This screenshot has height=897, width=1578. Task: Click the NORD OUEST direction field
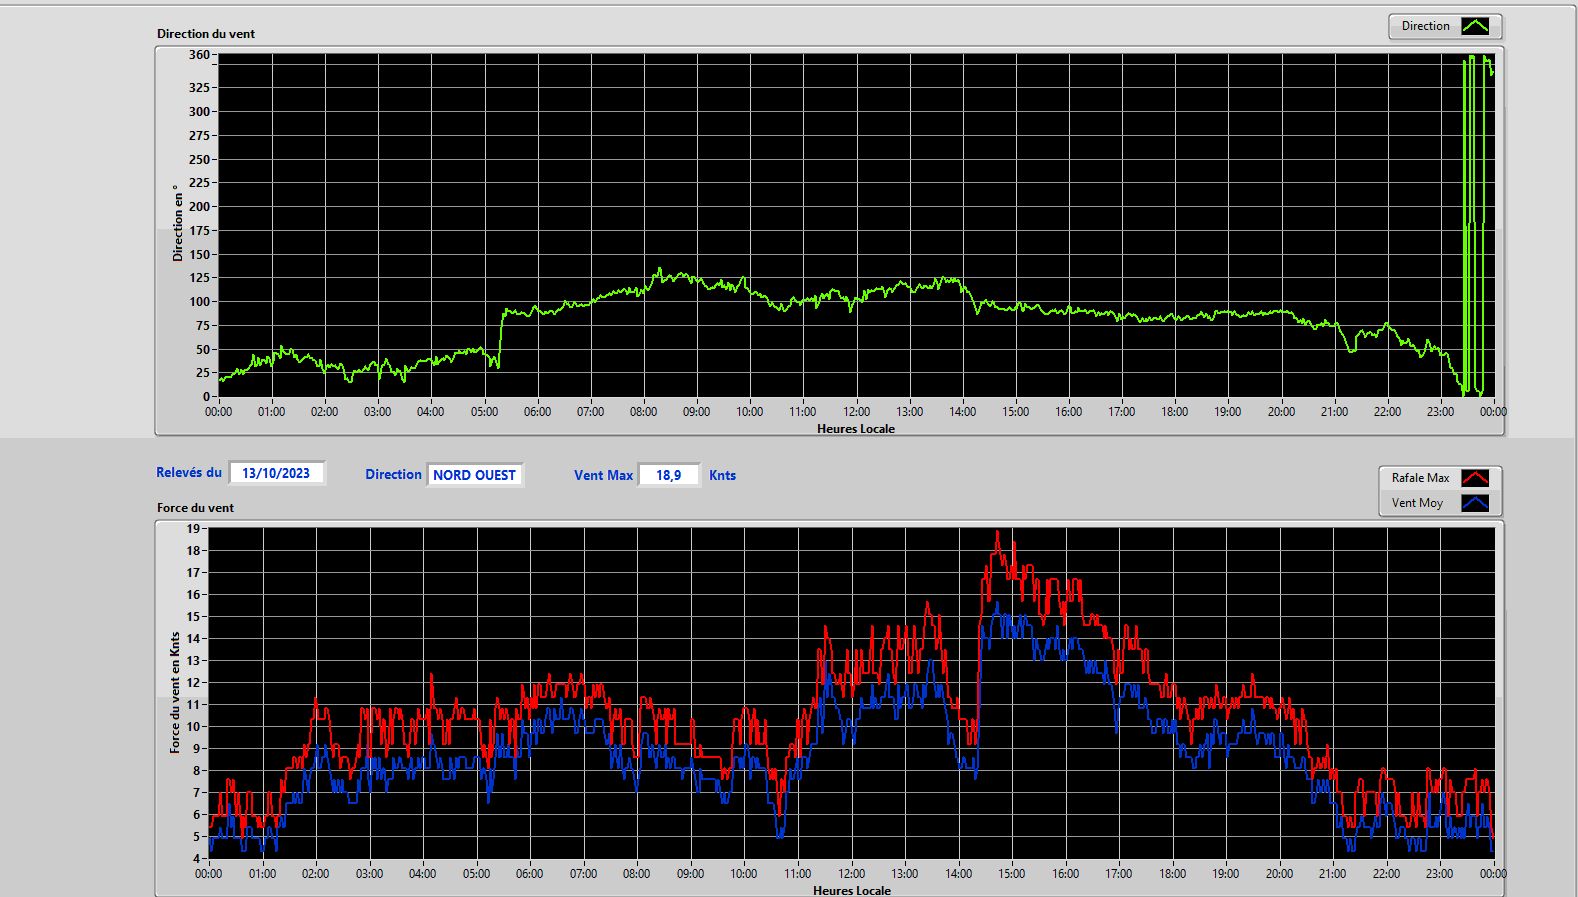click(x=474, y=475)
